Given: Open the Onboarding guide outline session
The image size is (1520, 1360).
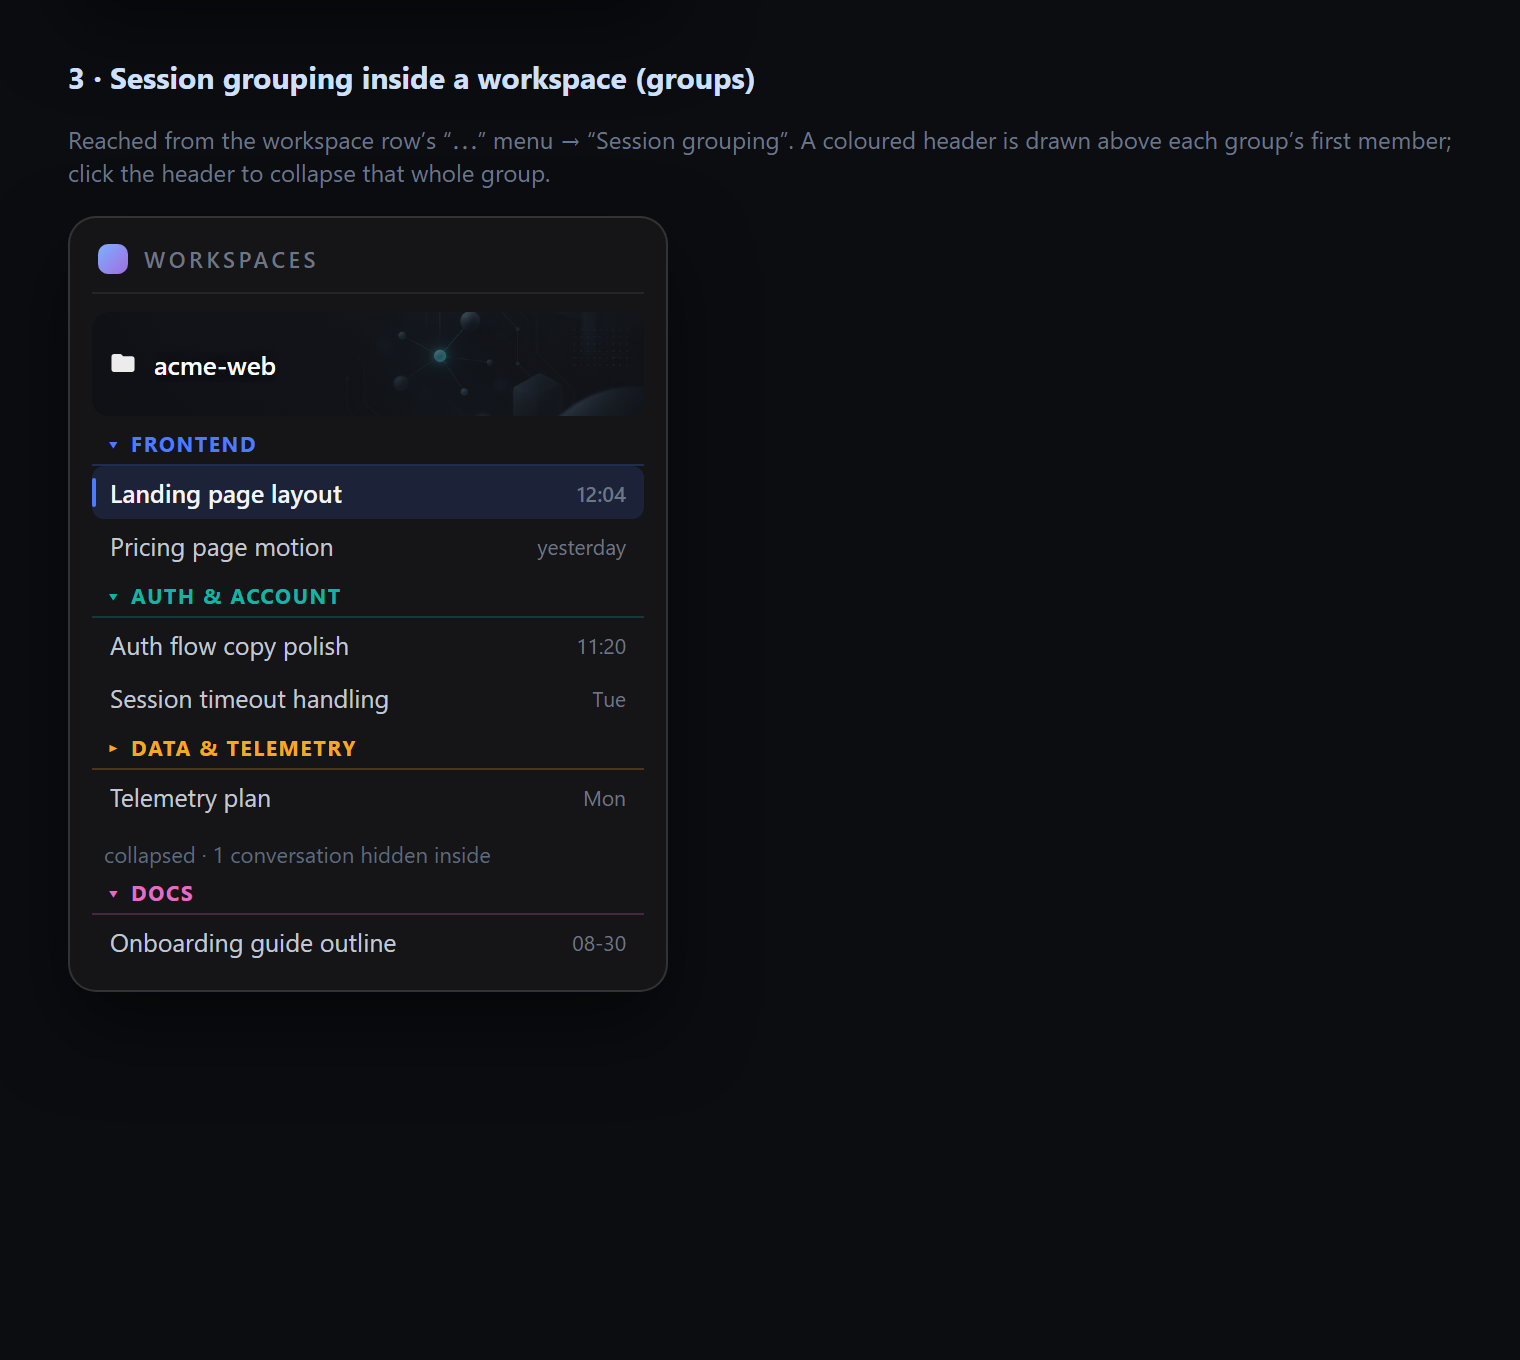Looking at the screenshot, I should pos(368,944).
